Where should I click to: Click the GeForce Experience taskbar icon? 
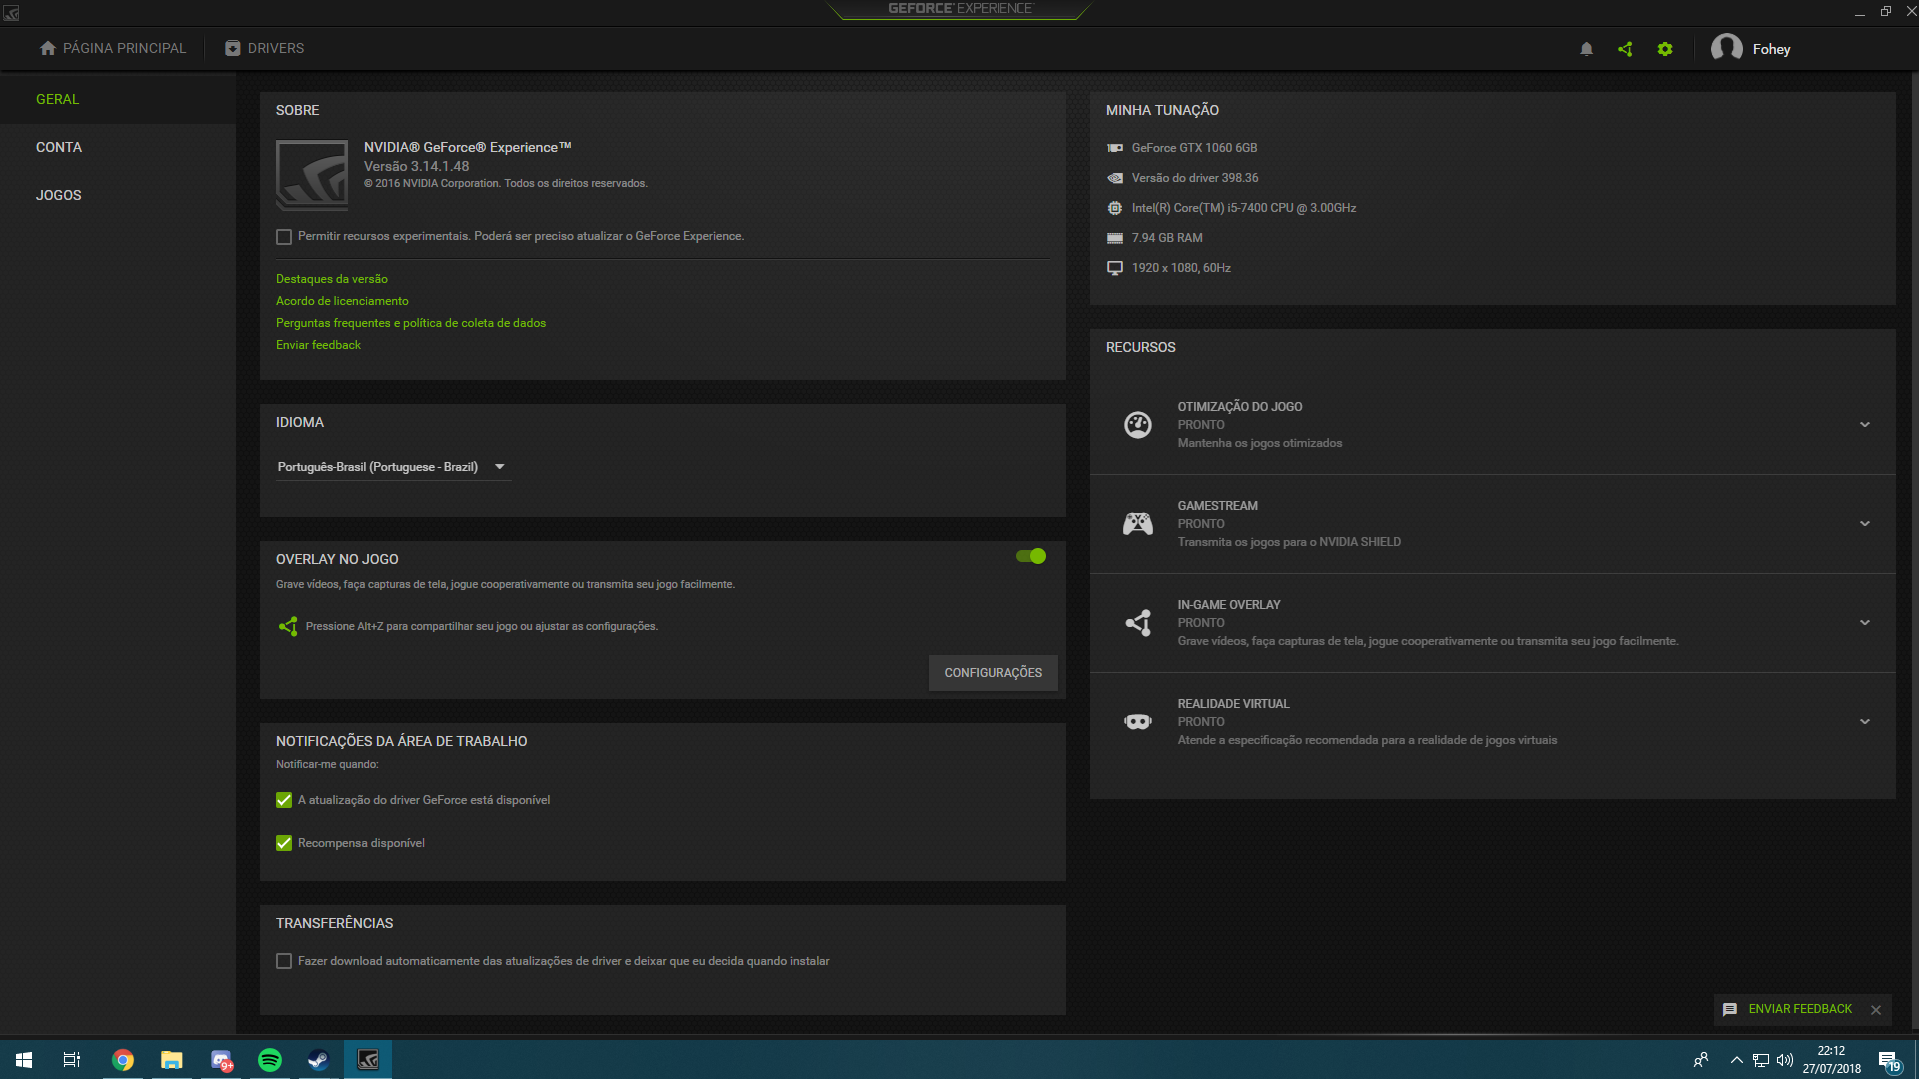368,1060
